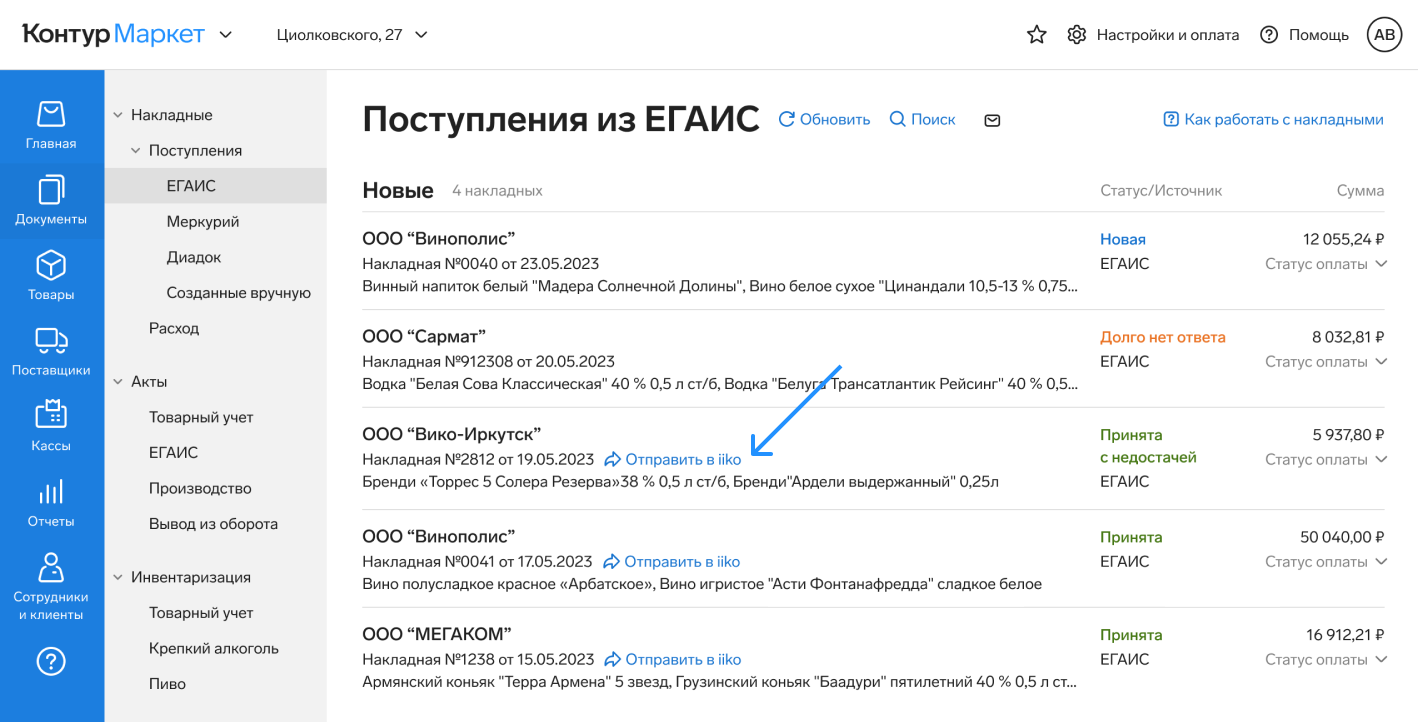
Task: Click the Долго нет ответа status
Action: (x=1163, y=338)
